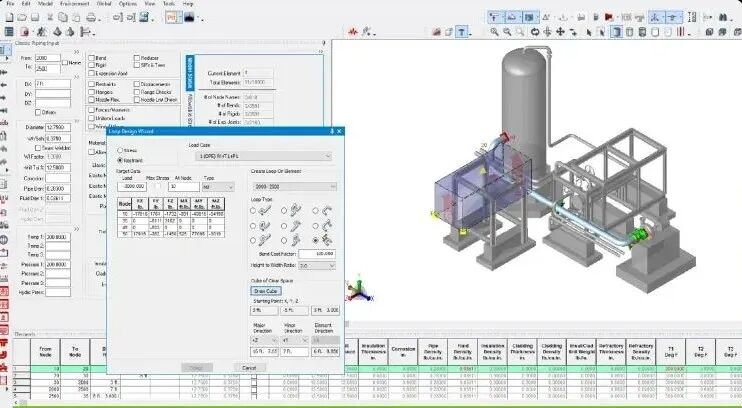
Task: Click the From node input field
Action: coord(48,58)
